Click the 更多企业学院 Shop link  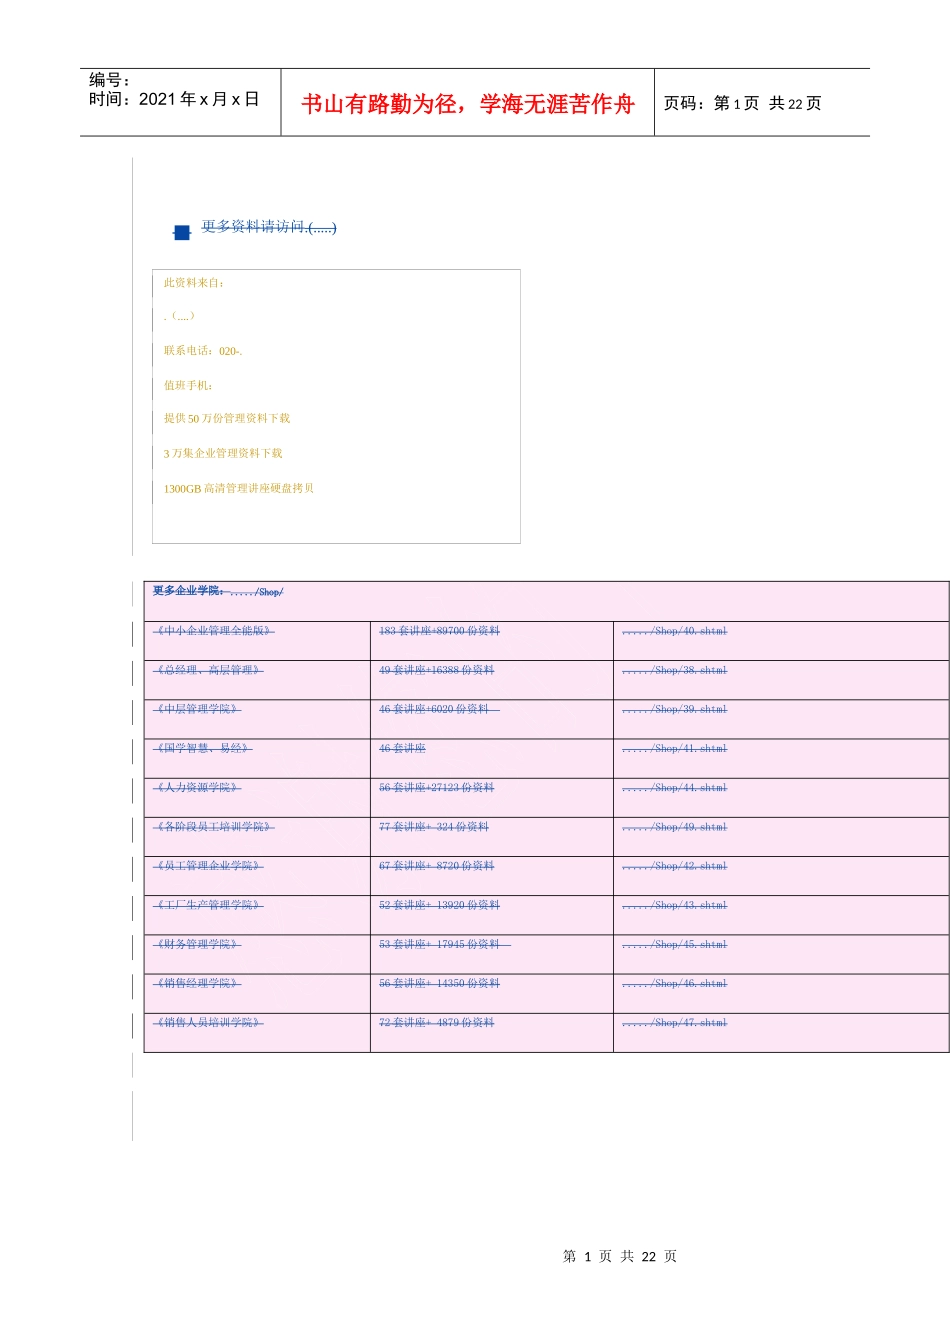(x=218, y=591)
